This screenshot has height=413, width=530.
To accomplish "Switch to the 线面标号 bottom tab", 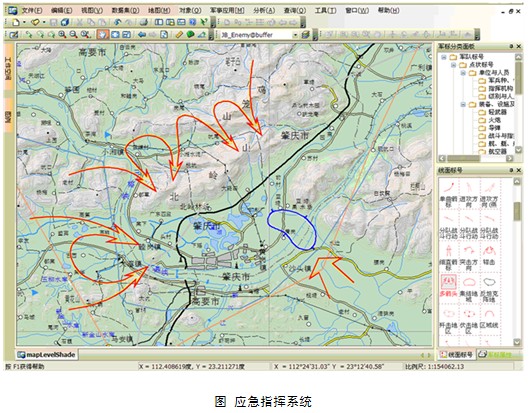I will (457, 355).
